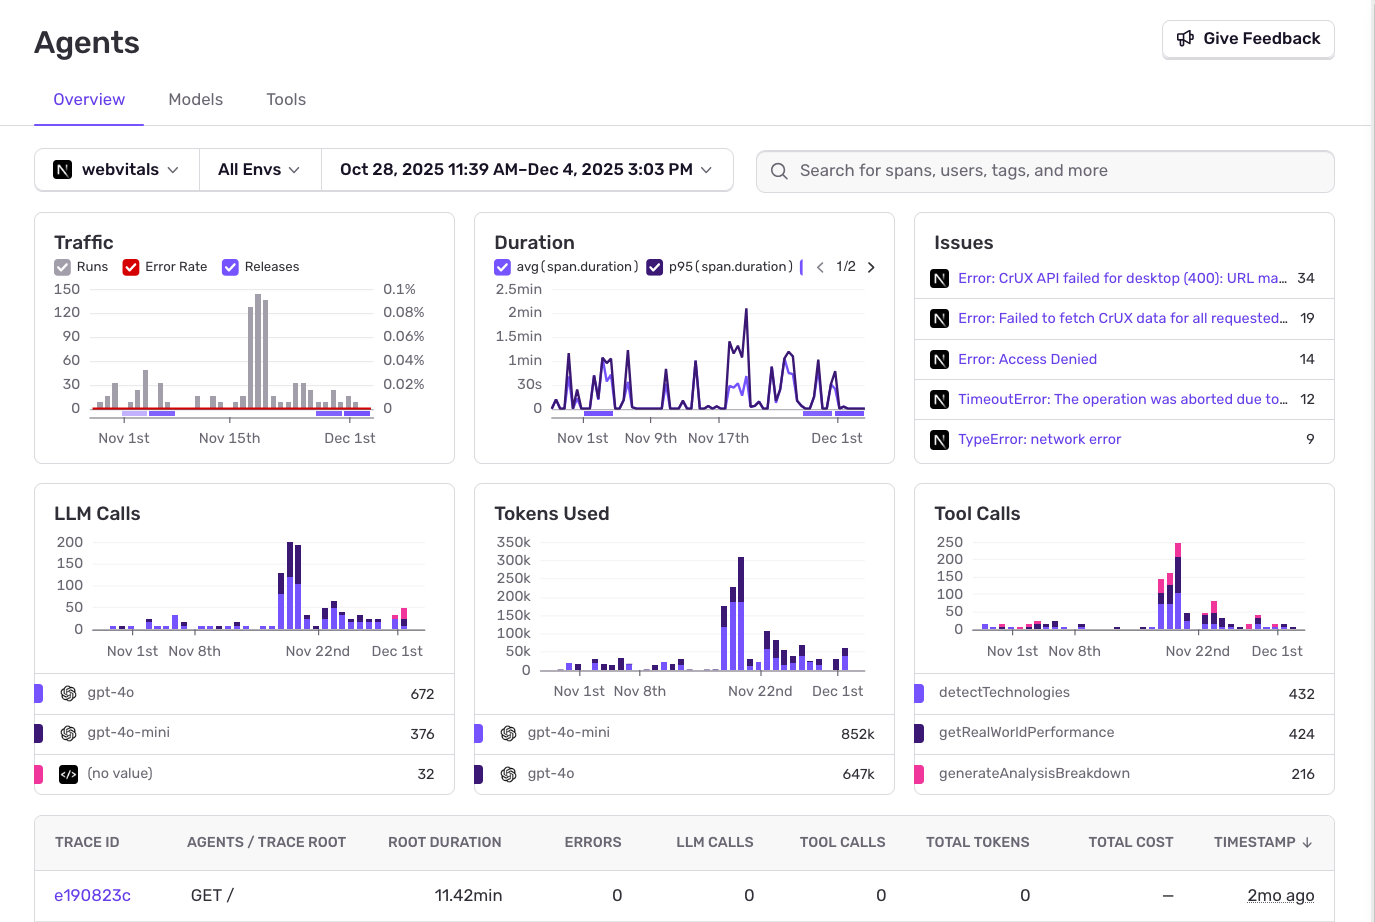
Task: Click the webvitals project logo icon
Action: point(64,169)
